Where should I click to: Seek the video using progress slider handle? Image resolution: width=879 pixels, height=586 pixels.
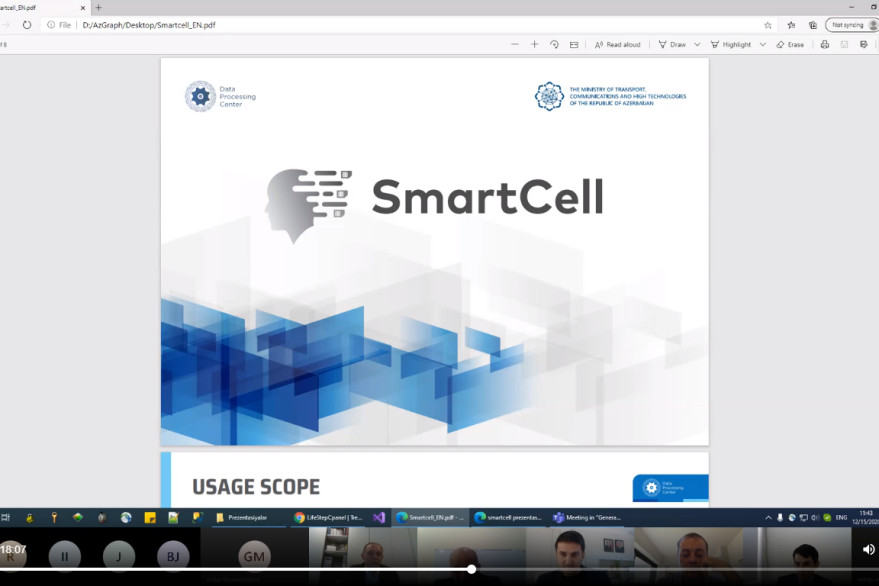471,569
